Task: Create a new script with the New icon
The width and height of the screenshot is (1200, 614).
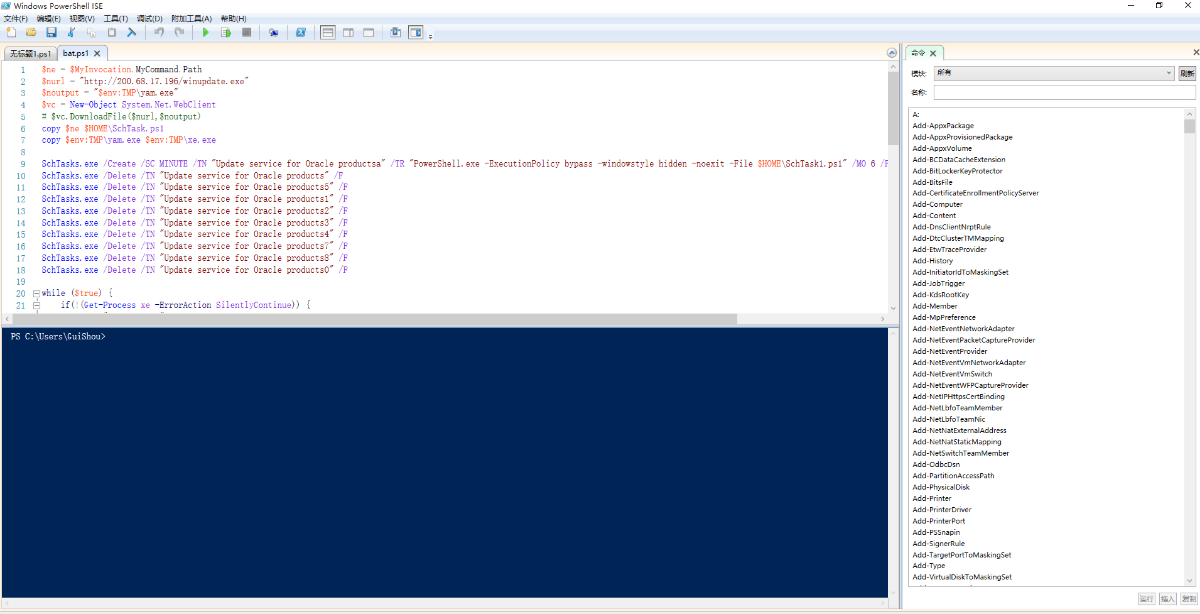Action: [11, 33]
